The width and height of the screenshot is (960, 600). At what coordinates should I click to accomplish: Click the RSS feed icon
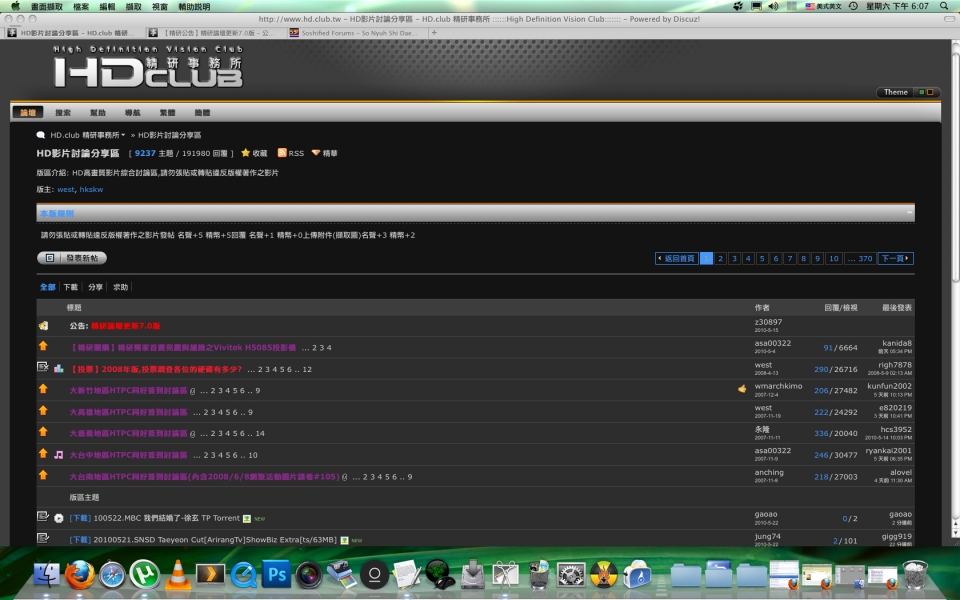tap(282, 153)
